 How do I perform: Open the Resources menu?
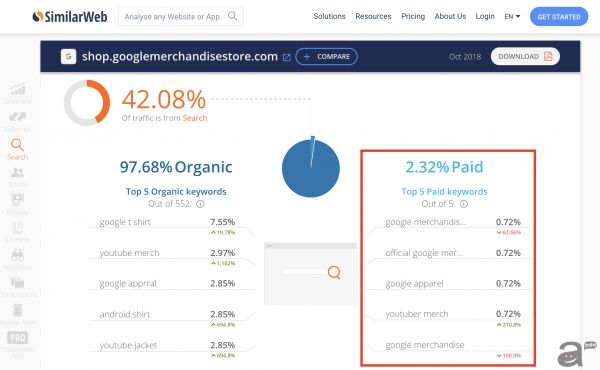click(373, 16)
